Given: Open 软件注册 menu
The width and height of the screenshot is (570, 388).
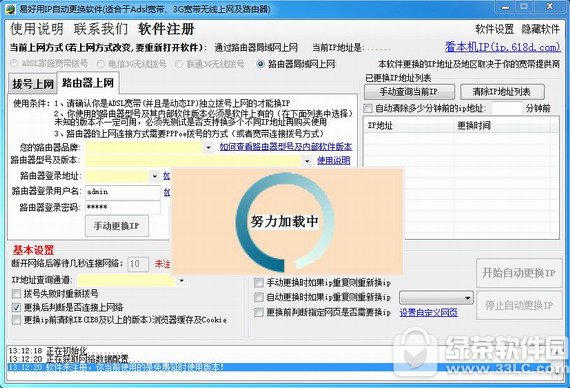Looking at the screenshot, I should pos(166,29).
